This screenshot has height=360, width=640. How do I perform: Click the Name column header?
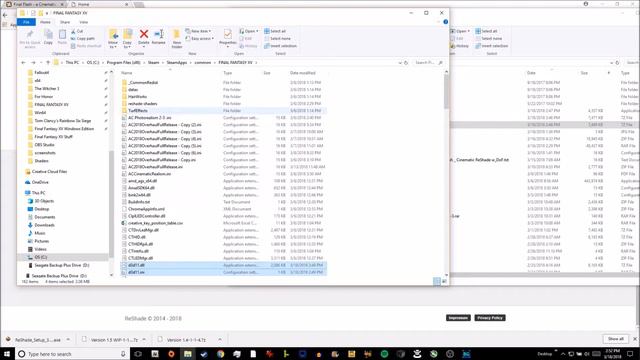click(127, 73)
